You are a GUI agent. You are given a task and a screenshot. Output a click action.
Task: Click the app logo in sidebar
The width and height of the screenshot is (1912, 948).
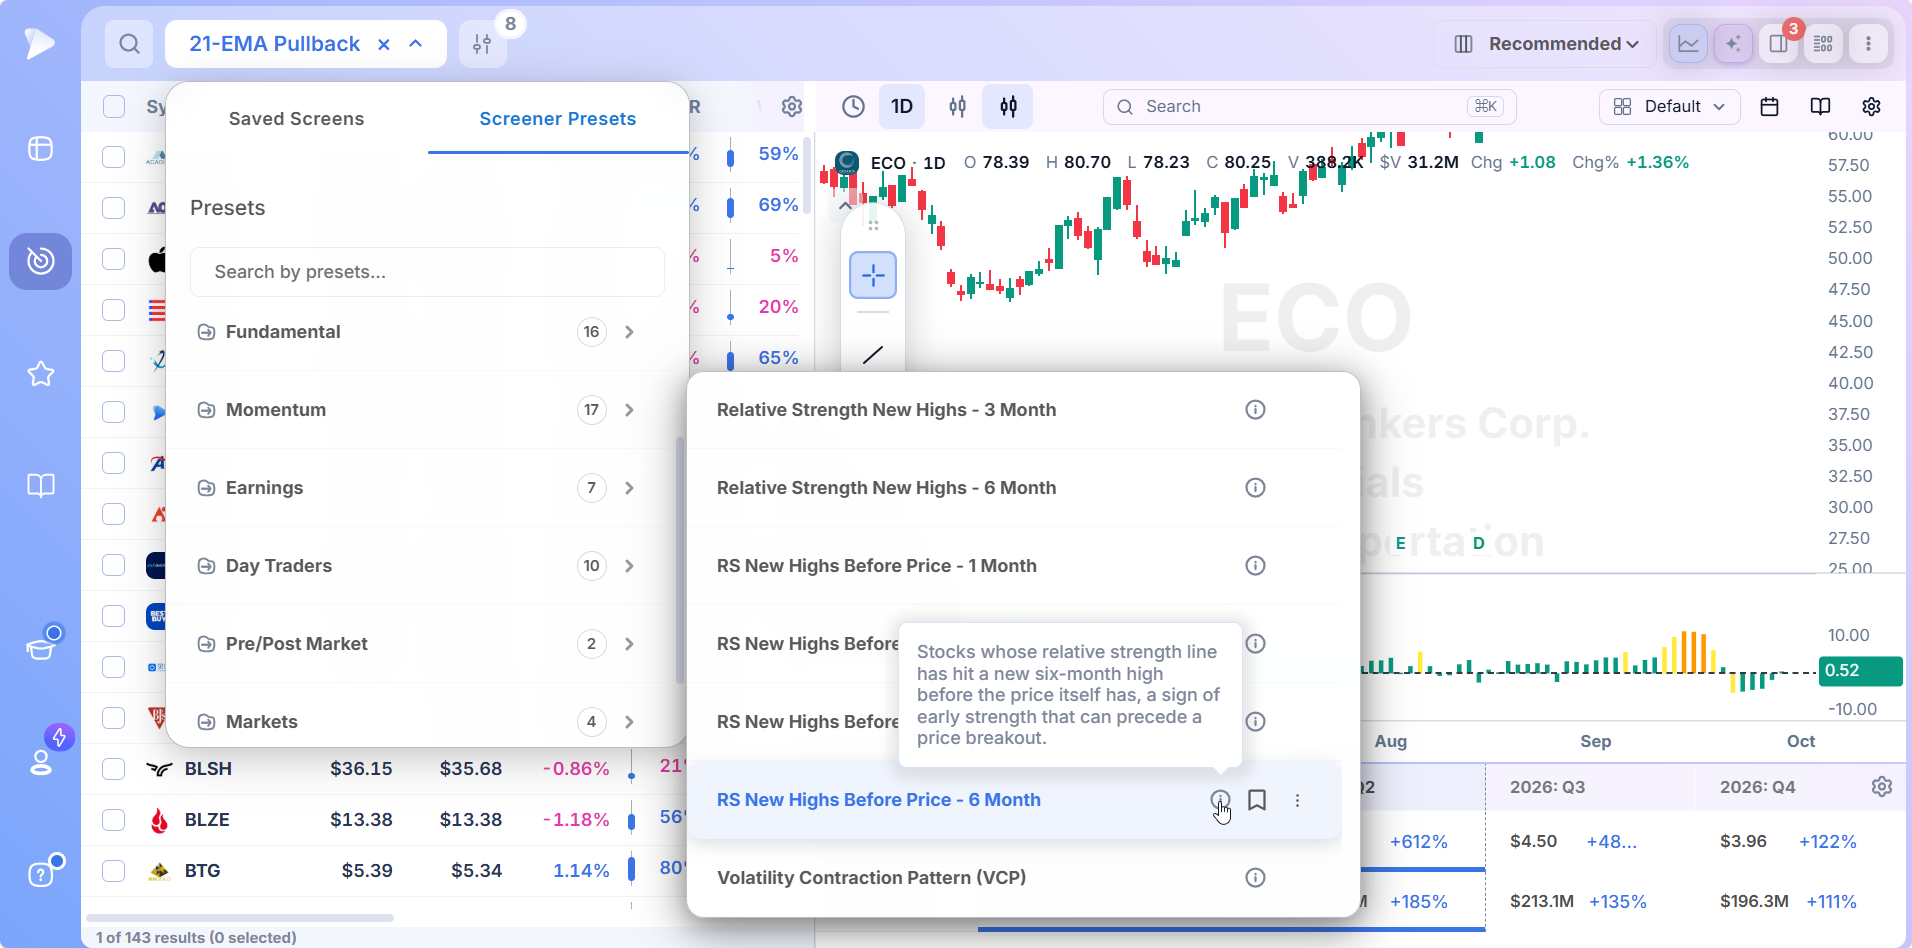click(39, 43)
